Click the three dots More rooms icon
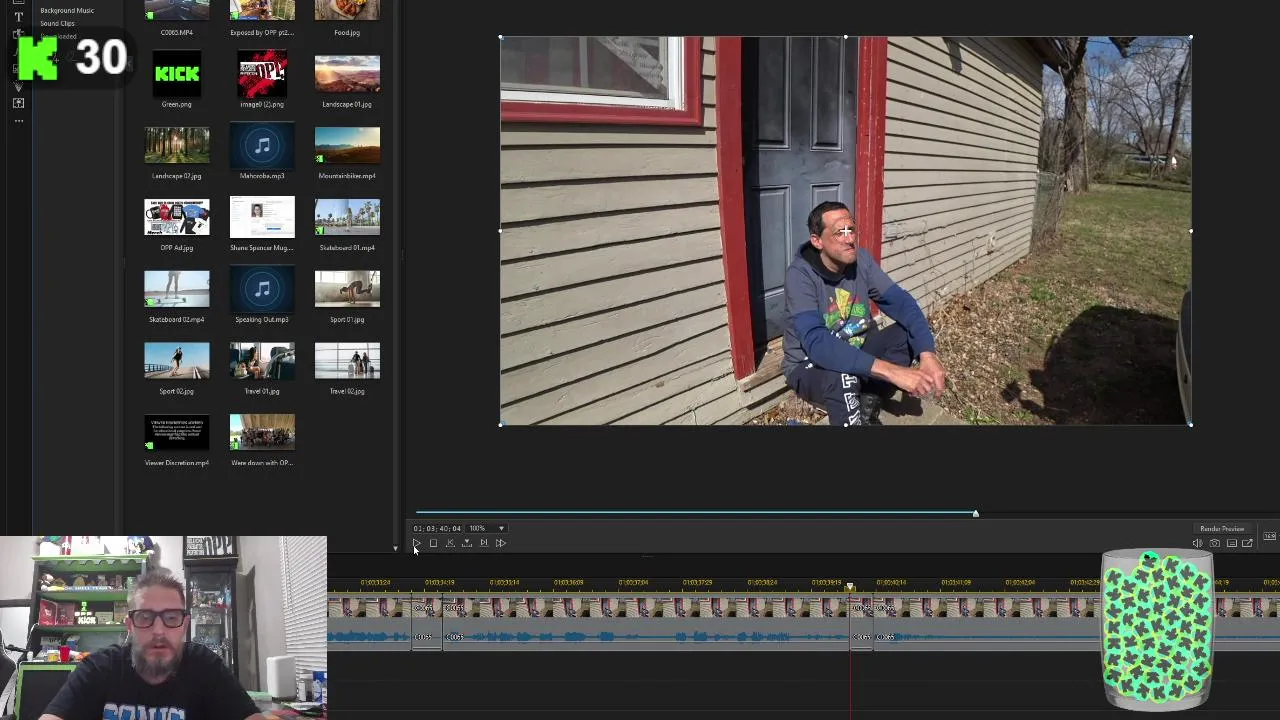Screen dimensions: 1280x720 (18, 121)
